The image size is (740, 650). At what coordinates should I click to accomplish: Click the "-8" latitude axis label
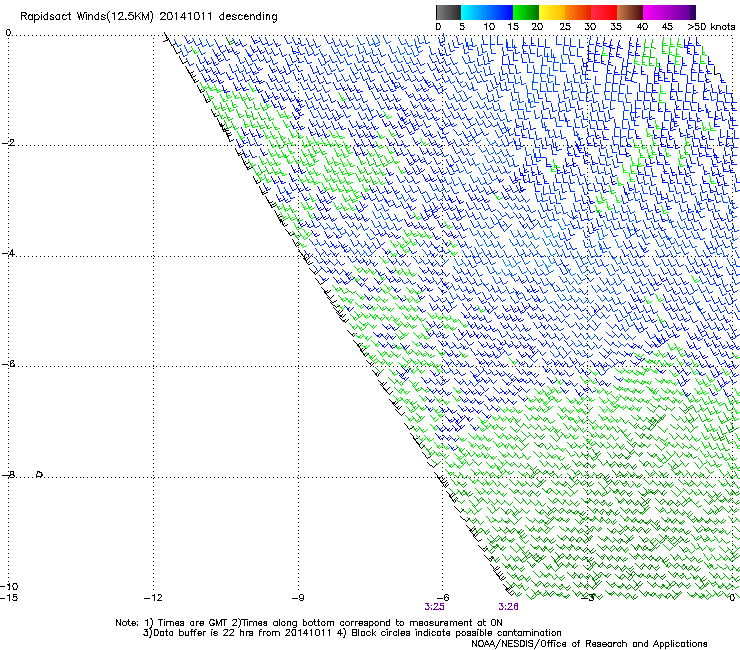[8, 475]
